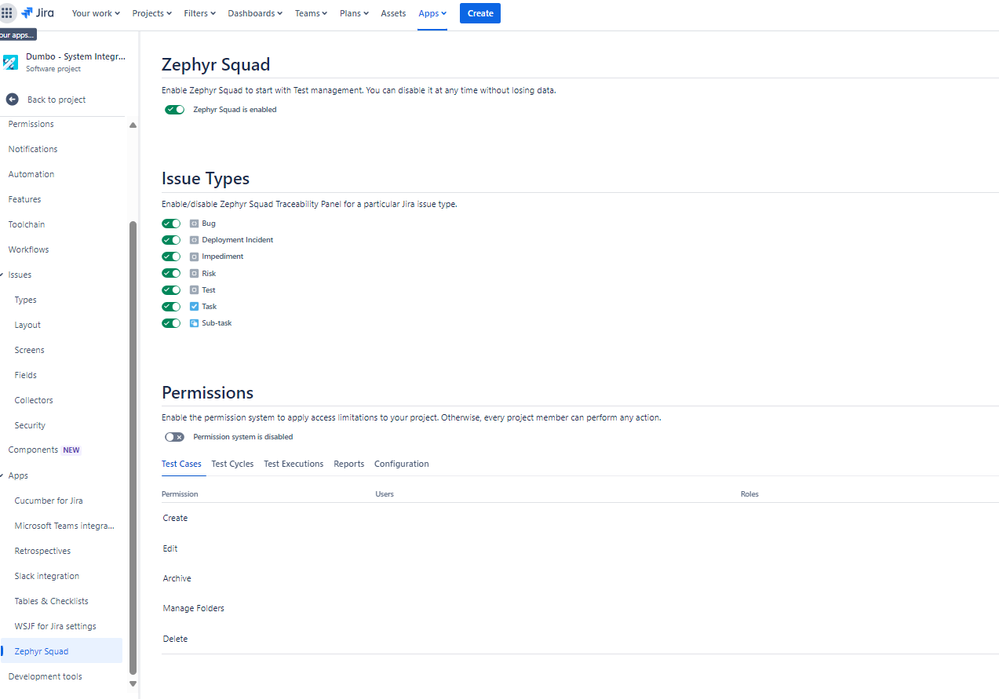The image size is (999, 699).
Task: Open Retrospectives app settings
Action: click(x=43, y=551)
